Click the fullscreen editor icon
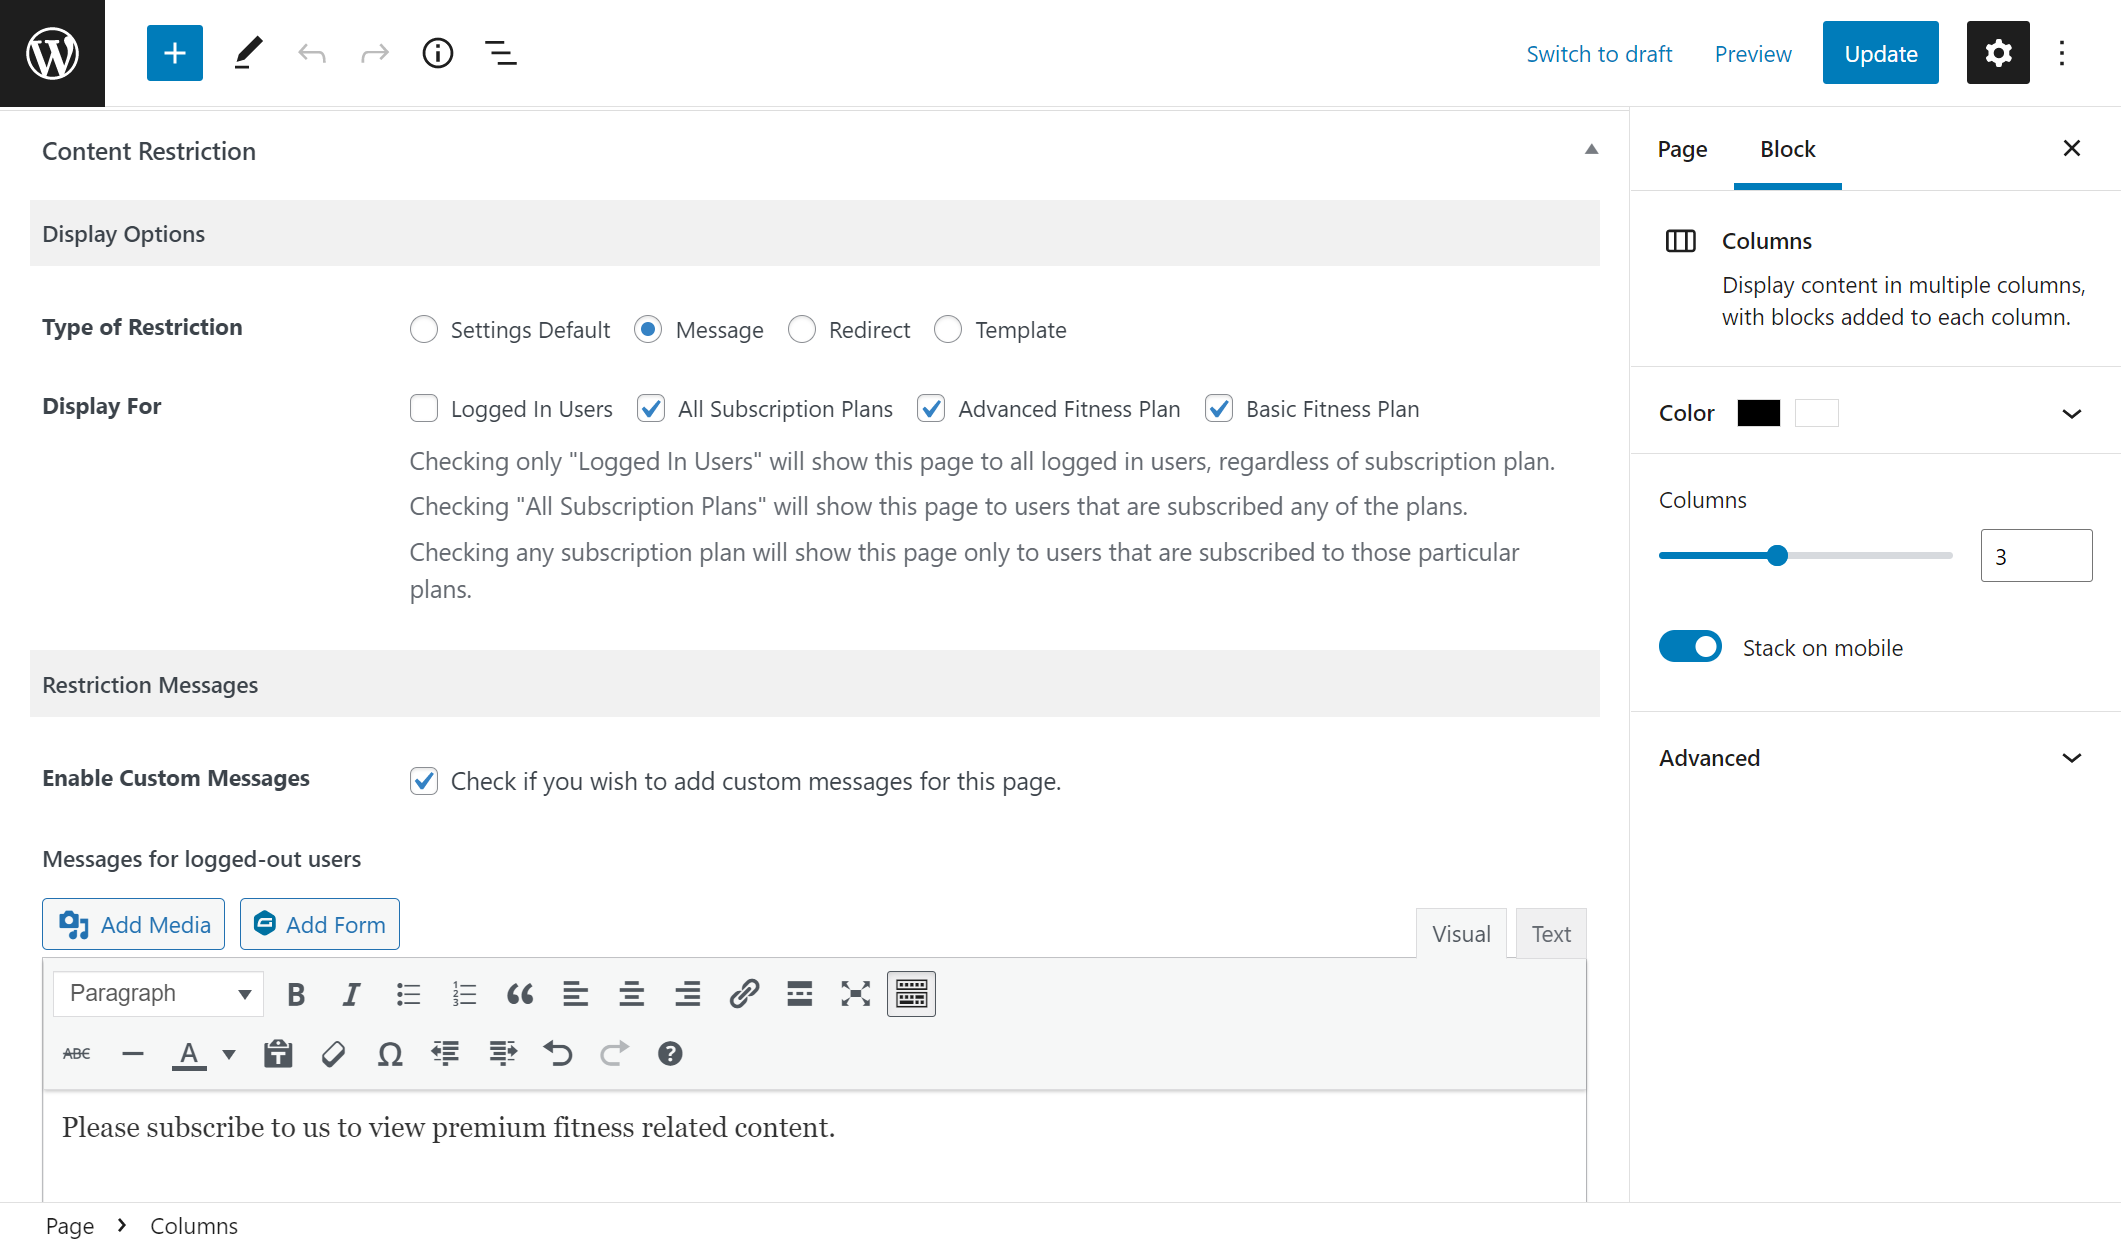2121x1246 pixels. click(x=855, y=994)
